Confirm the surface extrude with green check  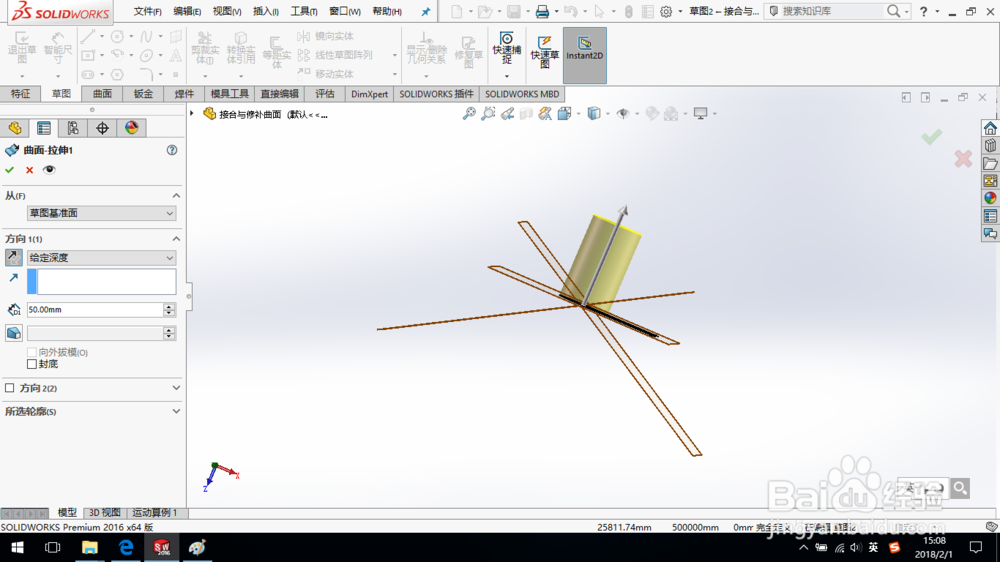[10, 170]
